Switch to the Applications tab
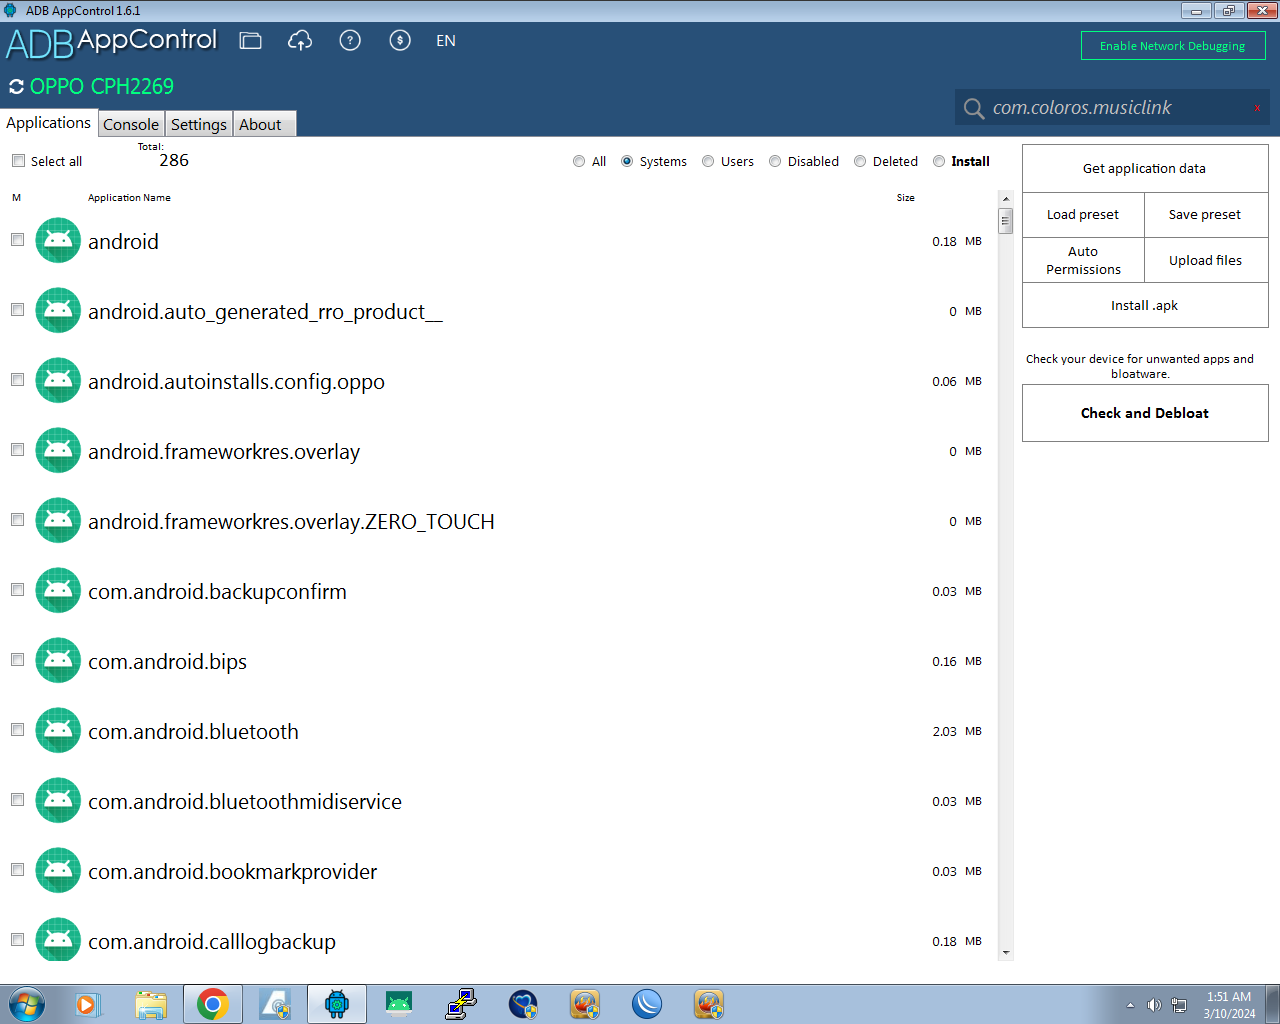Screen dimensions: 1280x1024 (48, 123)
